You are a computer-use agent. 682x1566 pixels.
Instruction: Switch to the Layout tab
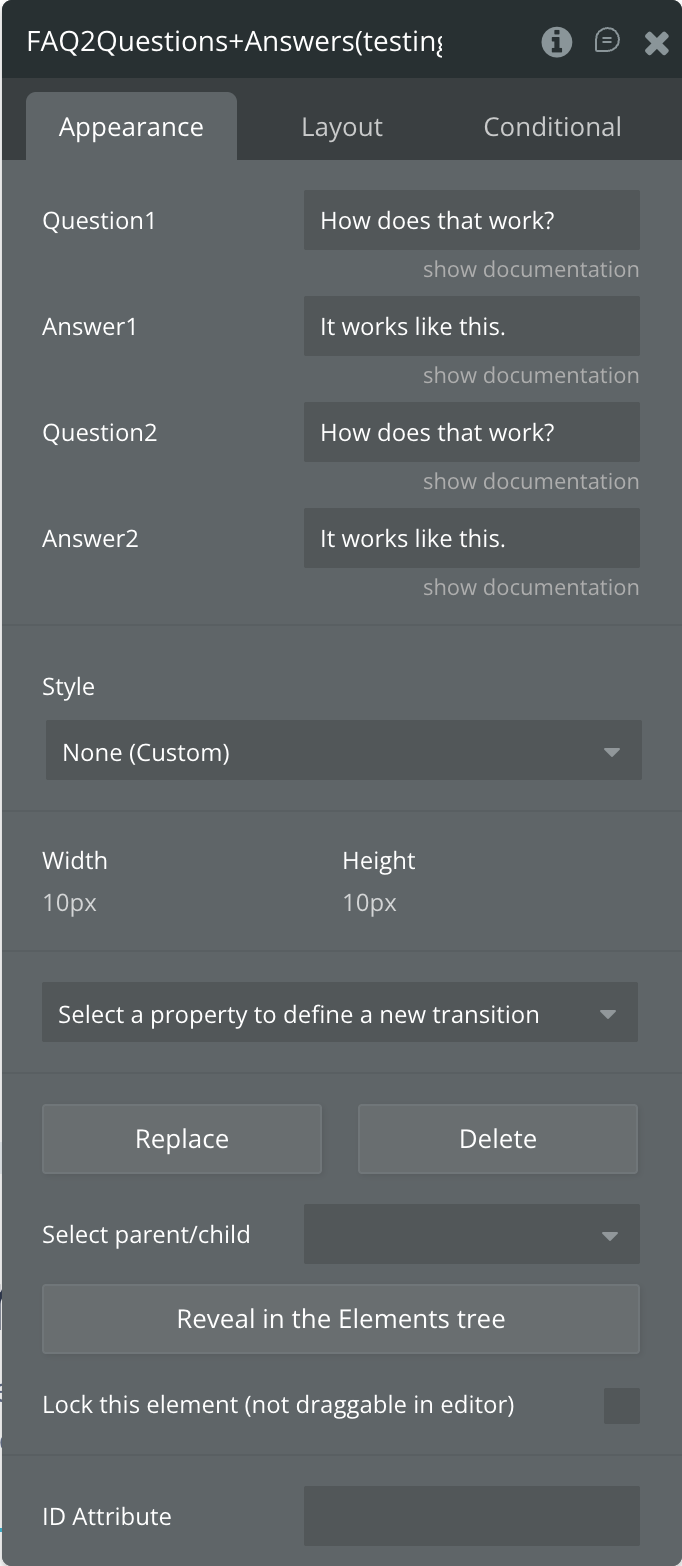(342, 127)
